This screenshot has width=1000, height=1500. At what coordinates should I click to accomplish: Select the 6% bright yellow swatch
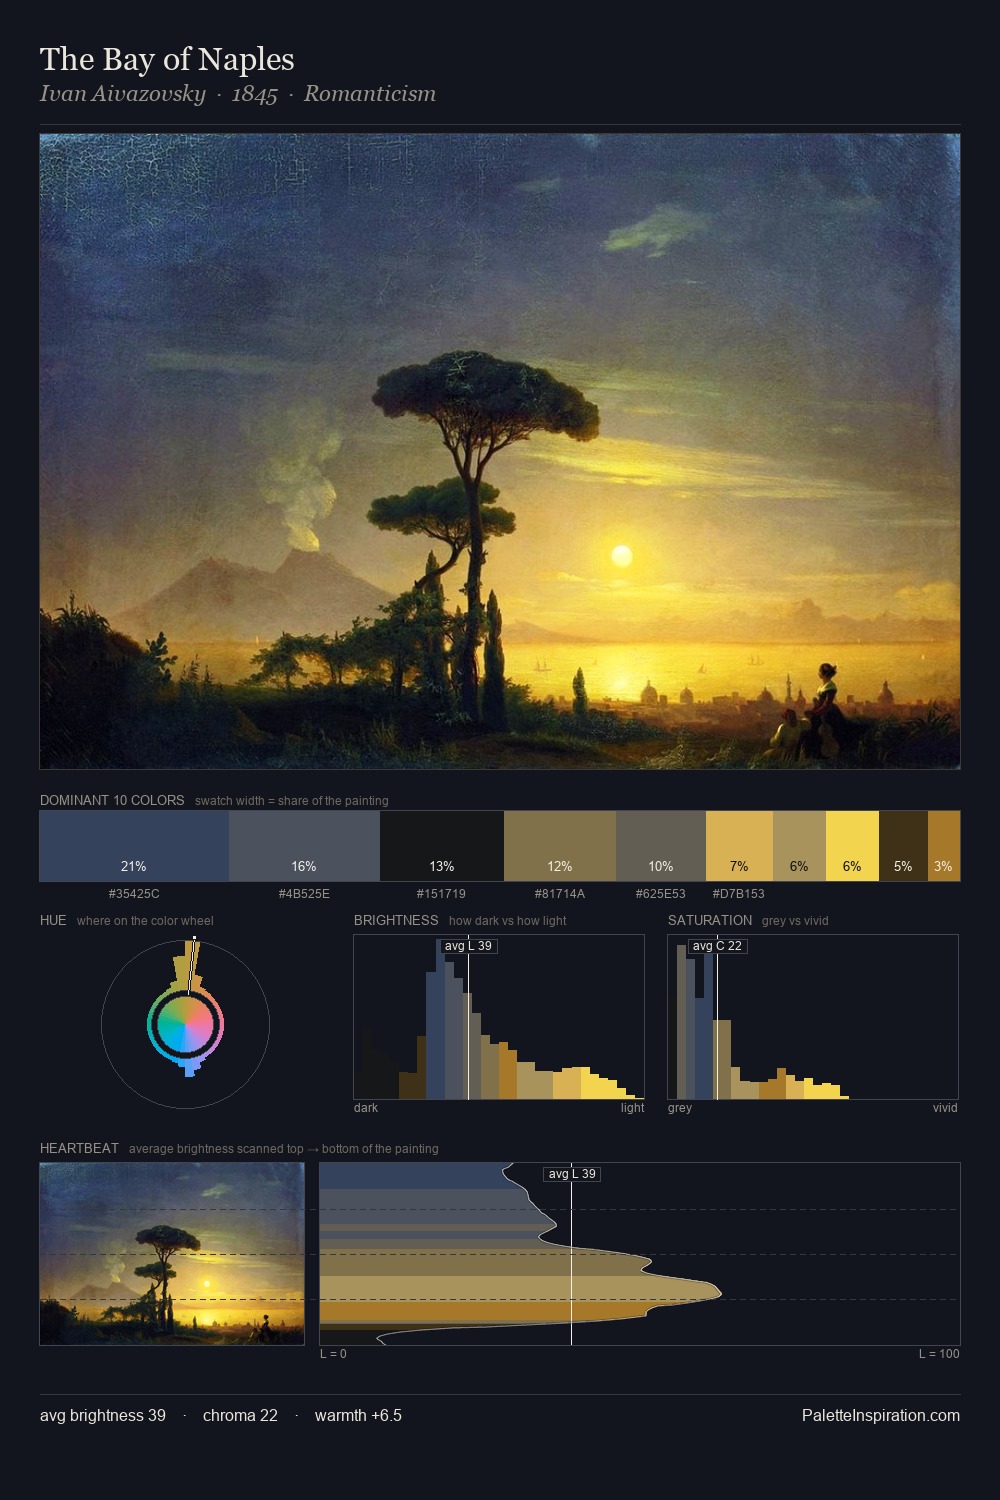[x=852, y=846]
